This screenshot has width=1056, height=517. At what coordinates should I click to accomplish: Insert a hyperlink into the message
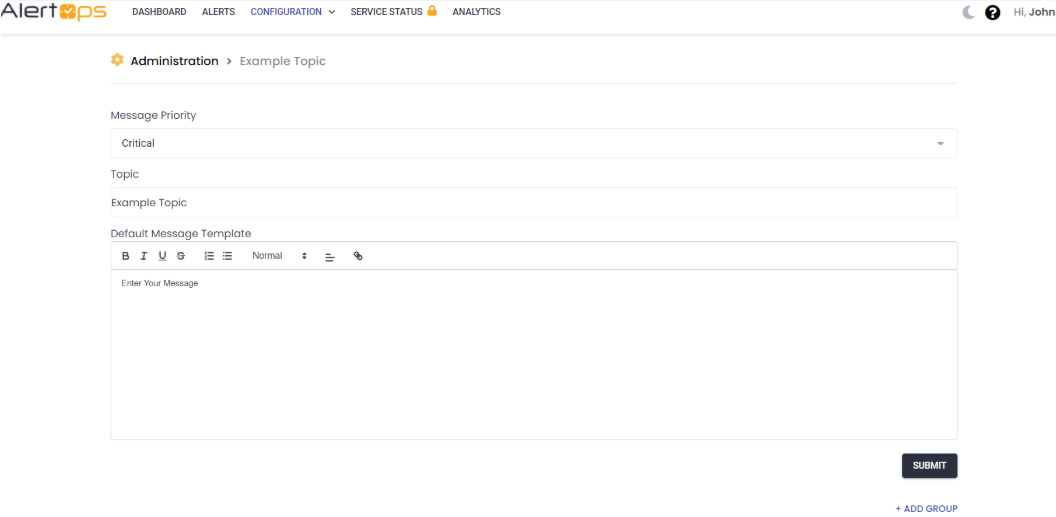pyautogui.click(x=358, y=256)
